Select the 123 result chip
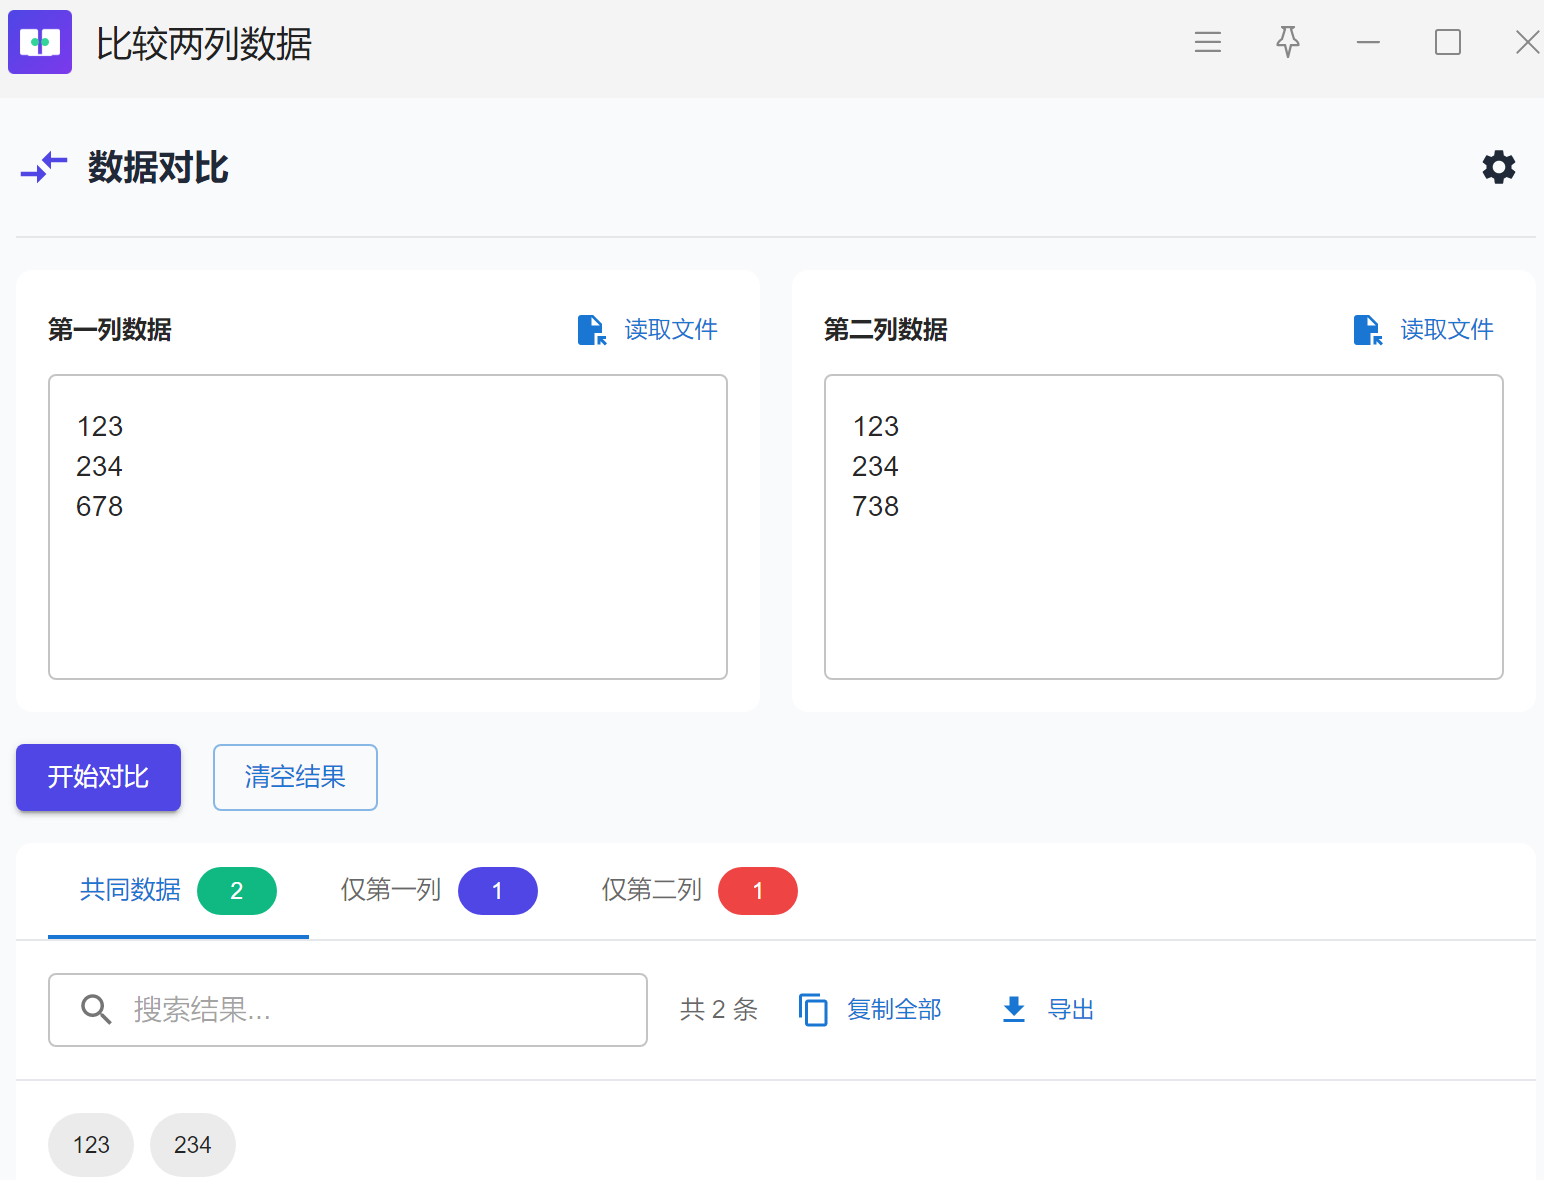This screenshot has height=1180, width=1544. tap(91, 1145)
